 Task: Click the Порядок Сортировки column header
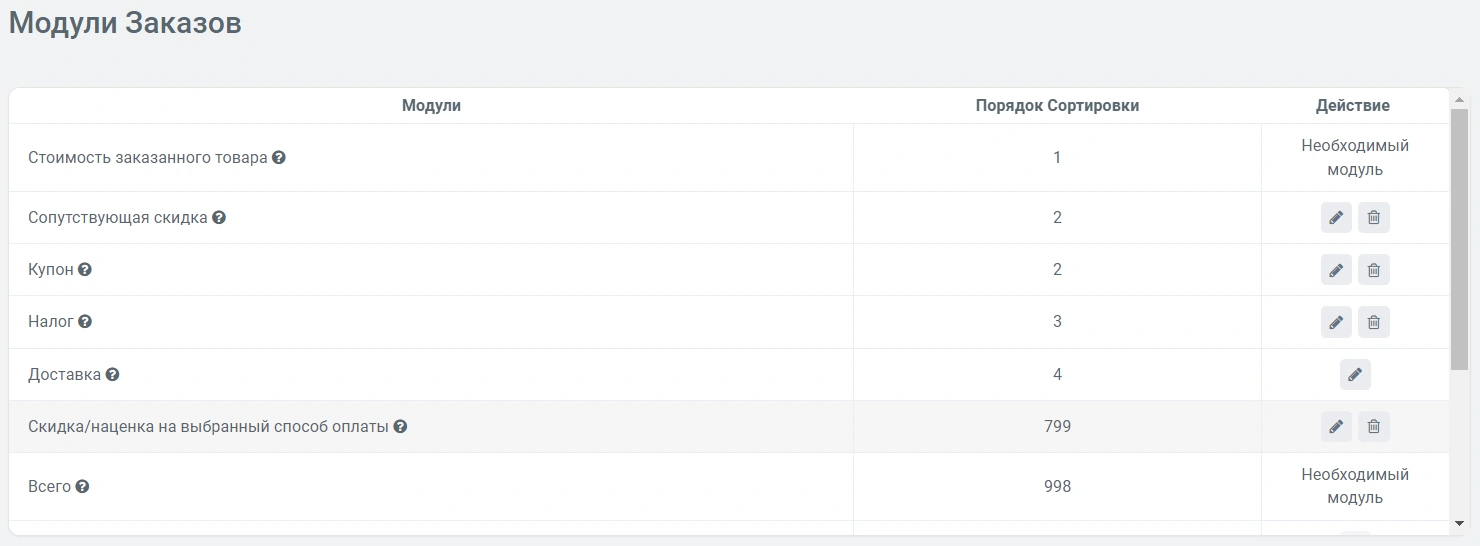point(1057,106)
